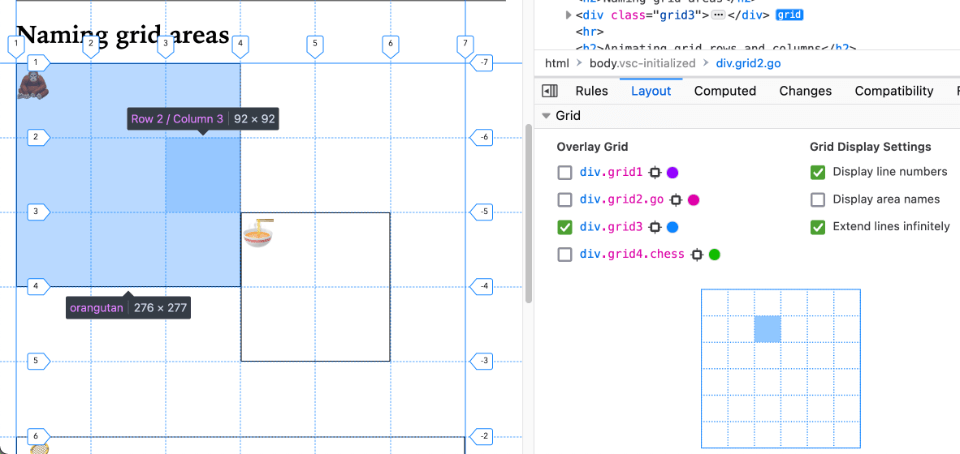Click the "Grid Display Settings" heading
This screenshot has height=454, width=960.
point(871,147)
